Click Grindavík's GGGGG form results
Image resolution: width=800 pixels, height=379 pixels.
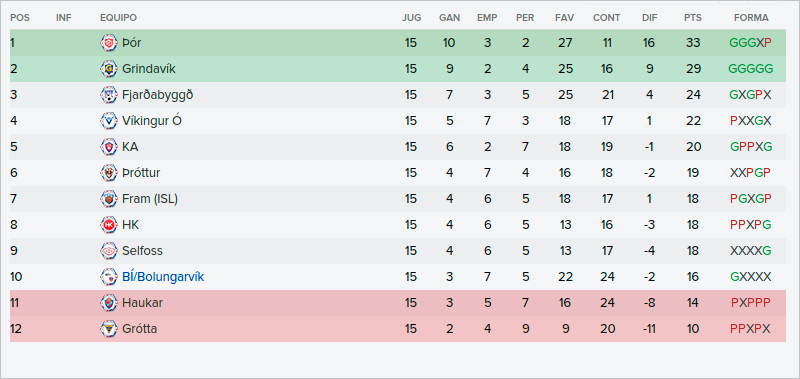tap(751, 69)
